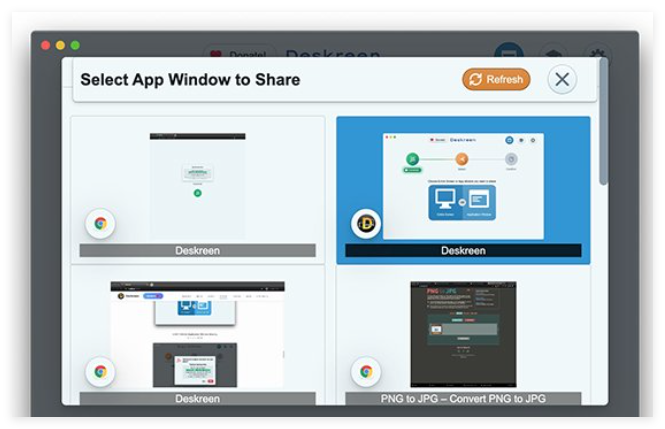665x429 pixels.
Task: Close the Select App Window dialog
Action: pos(562,79)
